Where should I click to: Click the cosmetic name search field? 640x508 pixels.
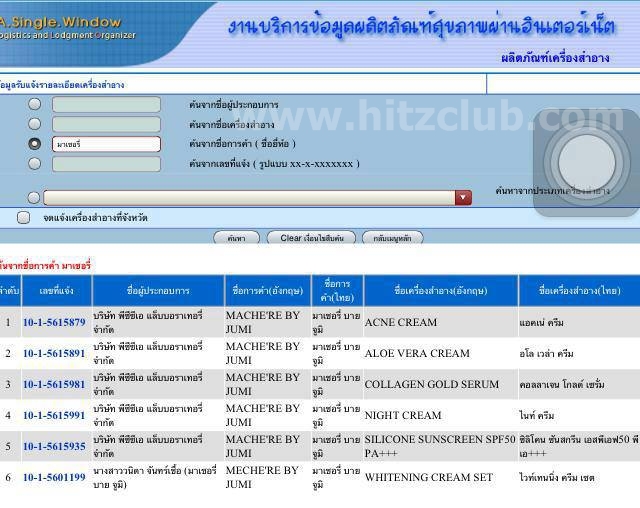coord(106,124)
